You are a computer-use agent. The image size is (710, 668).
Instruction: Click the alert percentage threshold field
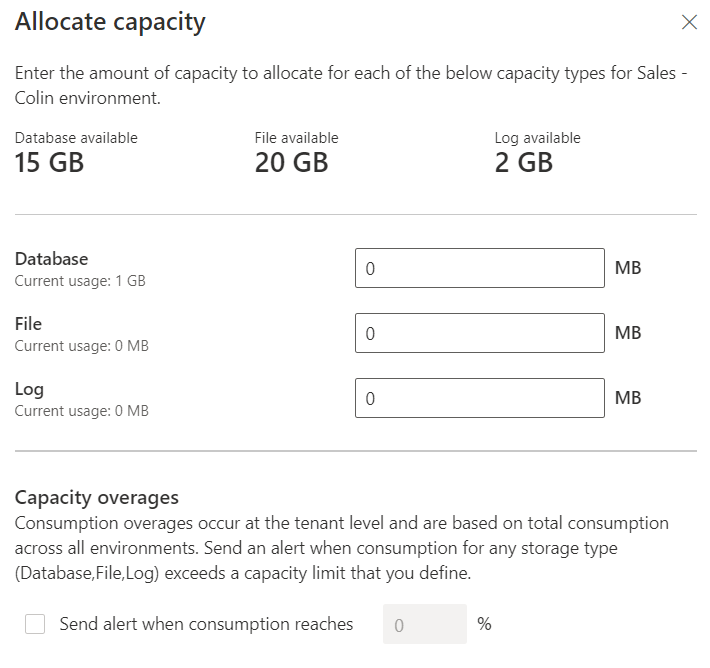coord(424,625)
